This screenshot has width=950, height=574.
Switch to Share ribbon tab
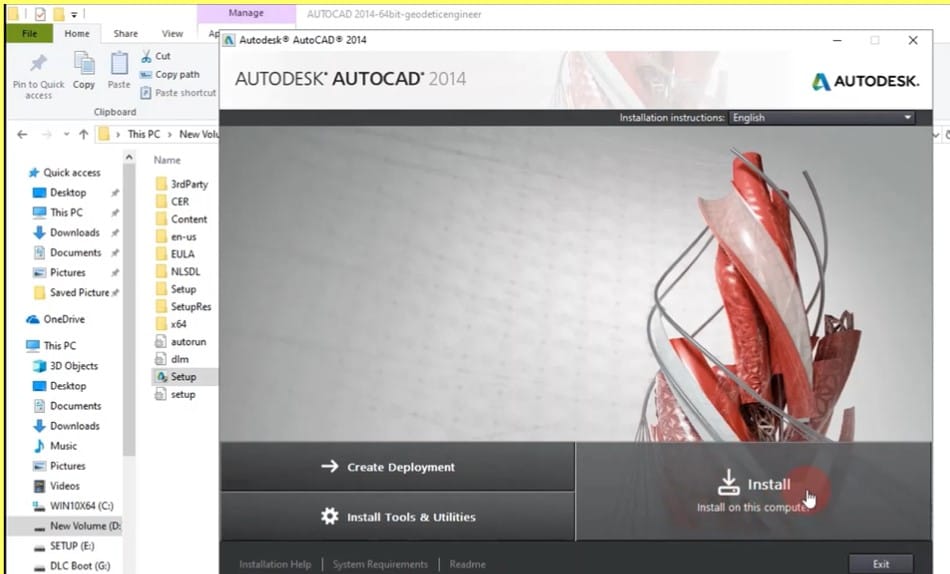click(125, 33)
